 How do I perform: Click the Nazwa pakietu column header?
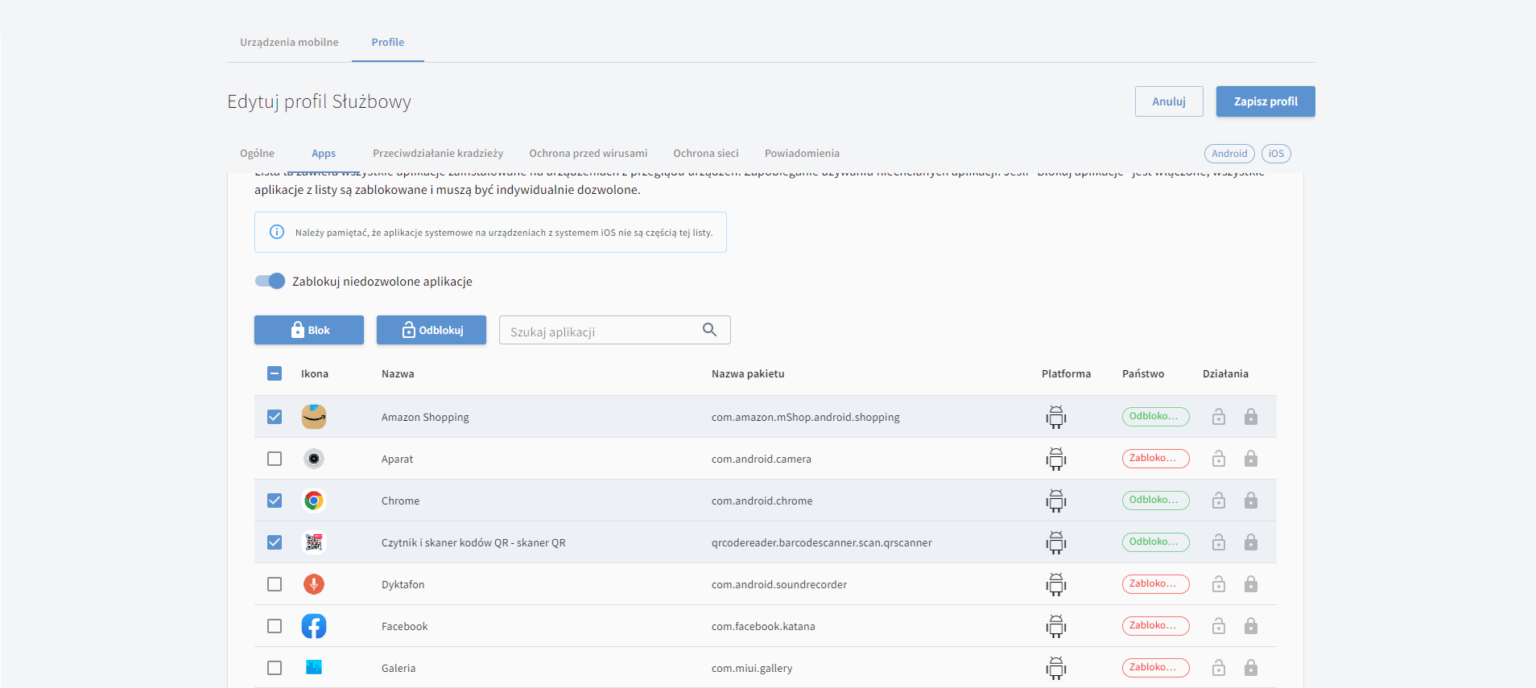pyautogui.click(x=748, y=374)
